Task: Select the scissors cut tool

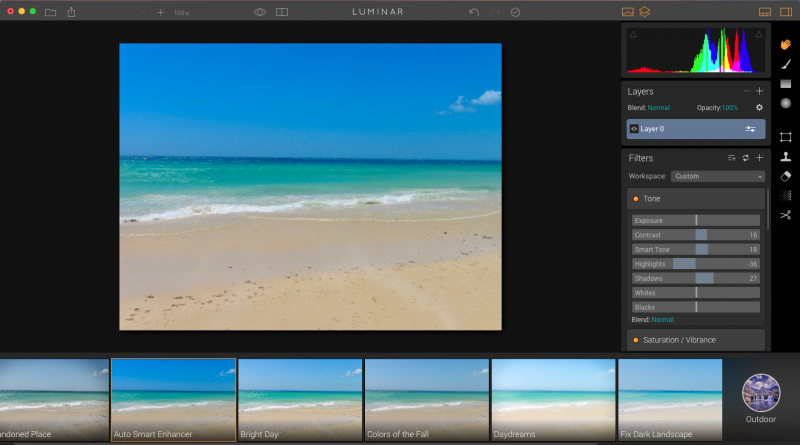Action: [x=786, y=215]
